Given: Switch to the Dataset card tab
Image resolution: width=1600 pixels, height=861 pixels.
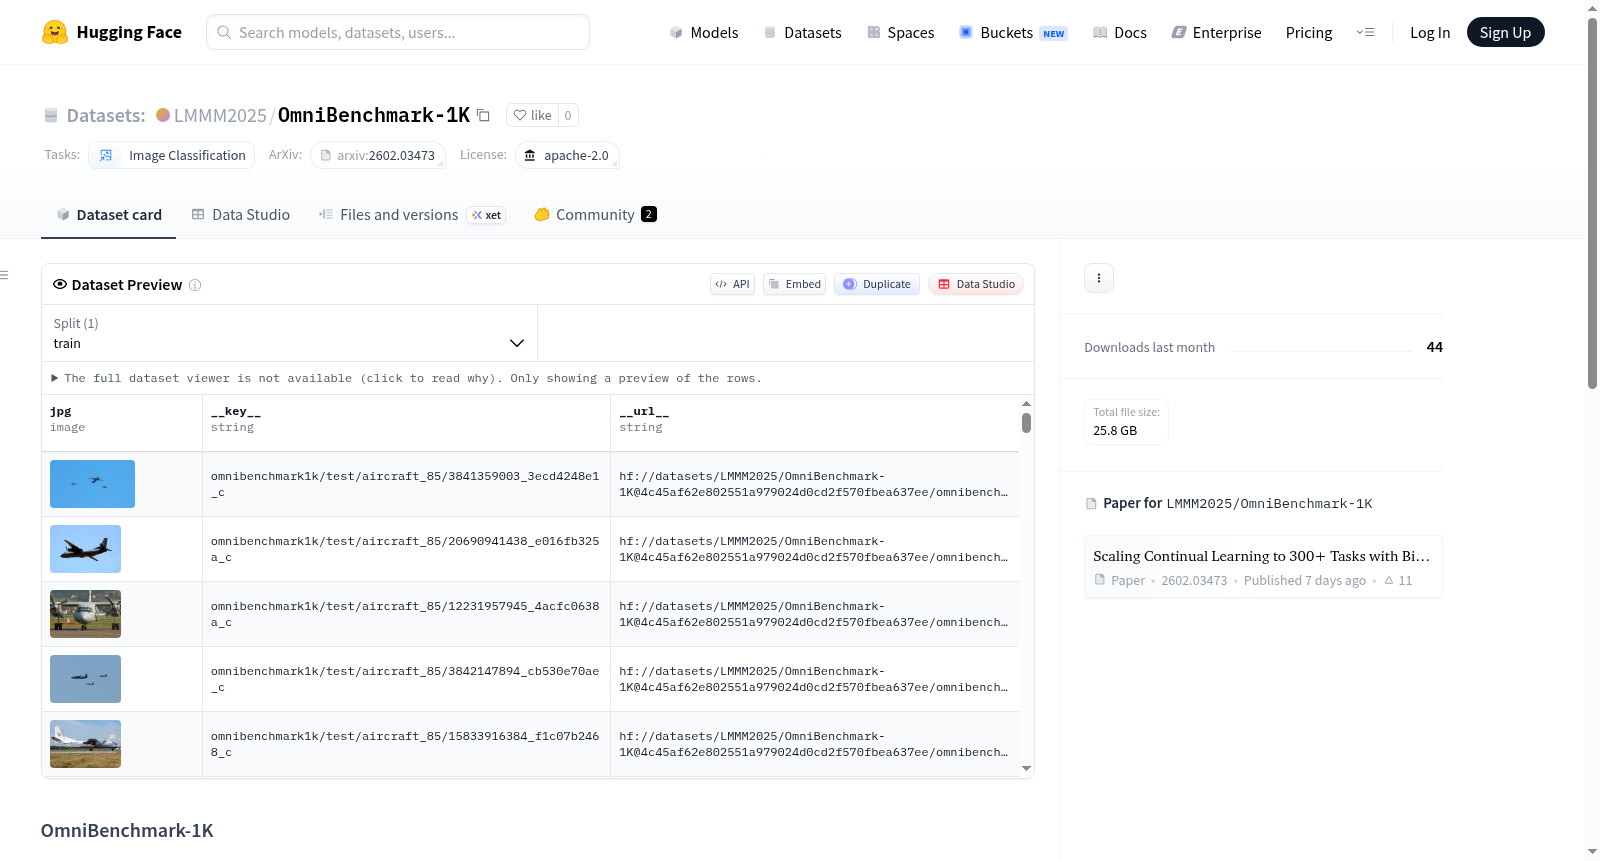Looking at the screenshot, I should tap(109, 215).
